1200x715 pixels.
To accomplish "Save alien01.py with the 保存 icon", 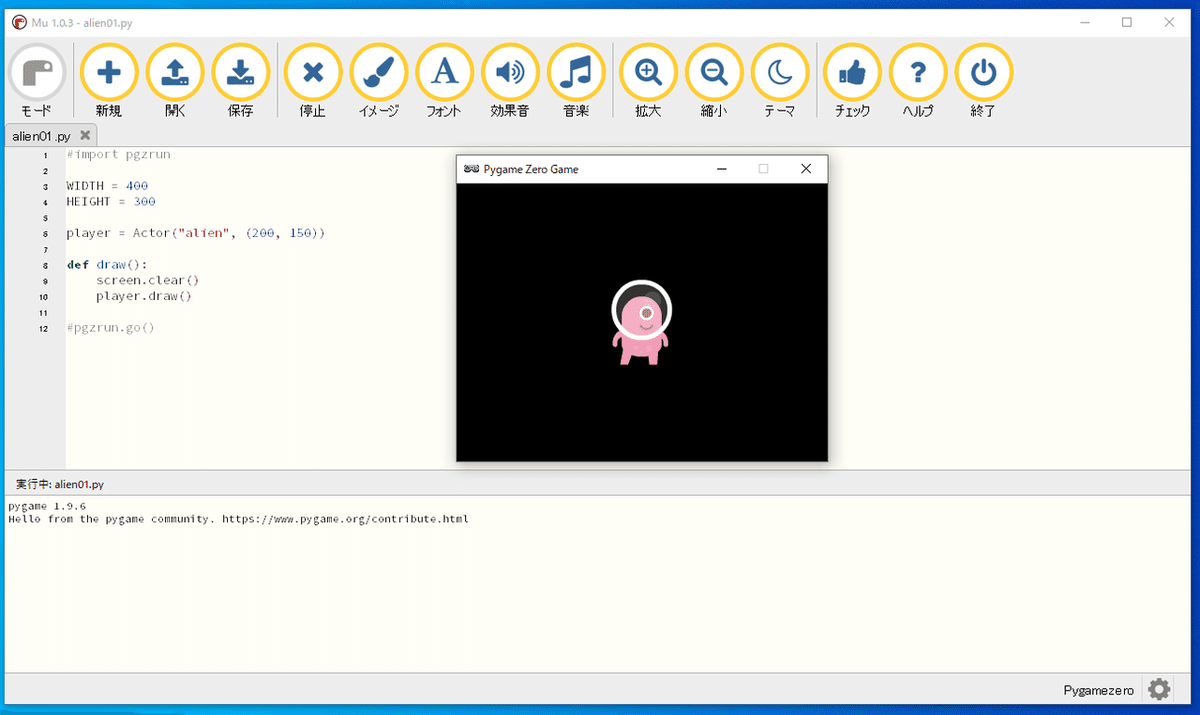I will tap(241, 71).
